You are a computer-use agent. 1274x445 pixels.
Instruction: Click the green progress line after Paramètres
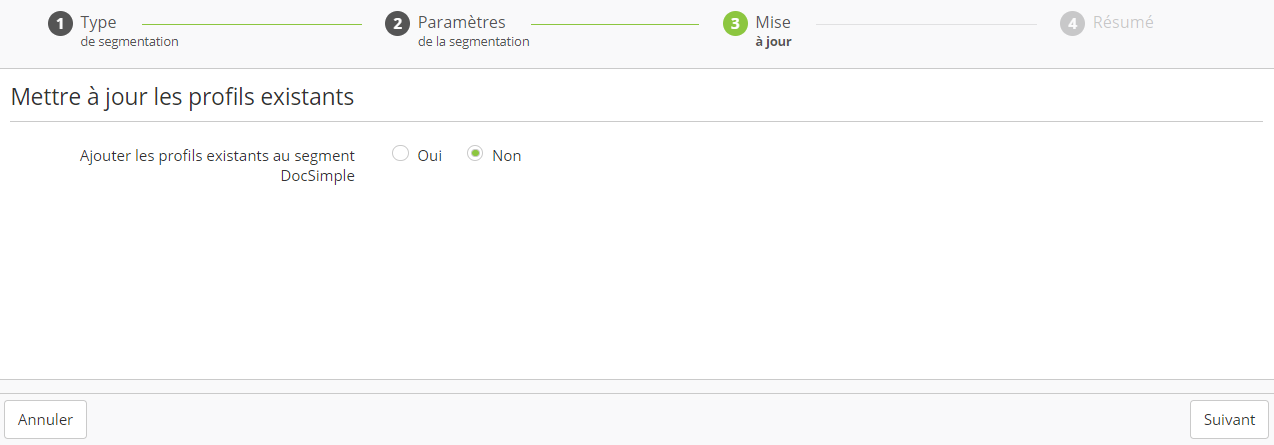614,23
